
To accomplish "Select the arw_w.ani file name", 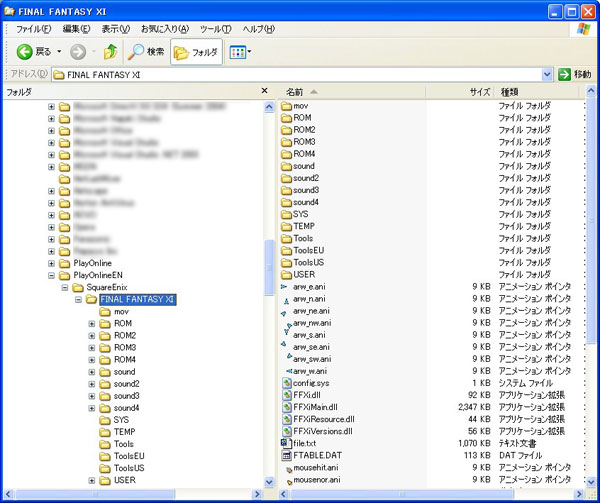I will tap(310, 371).
